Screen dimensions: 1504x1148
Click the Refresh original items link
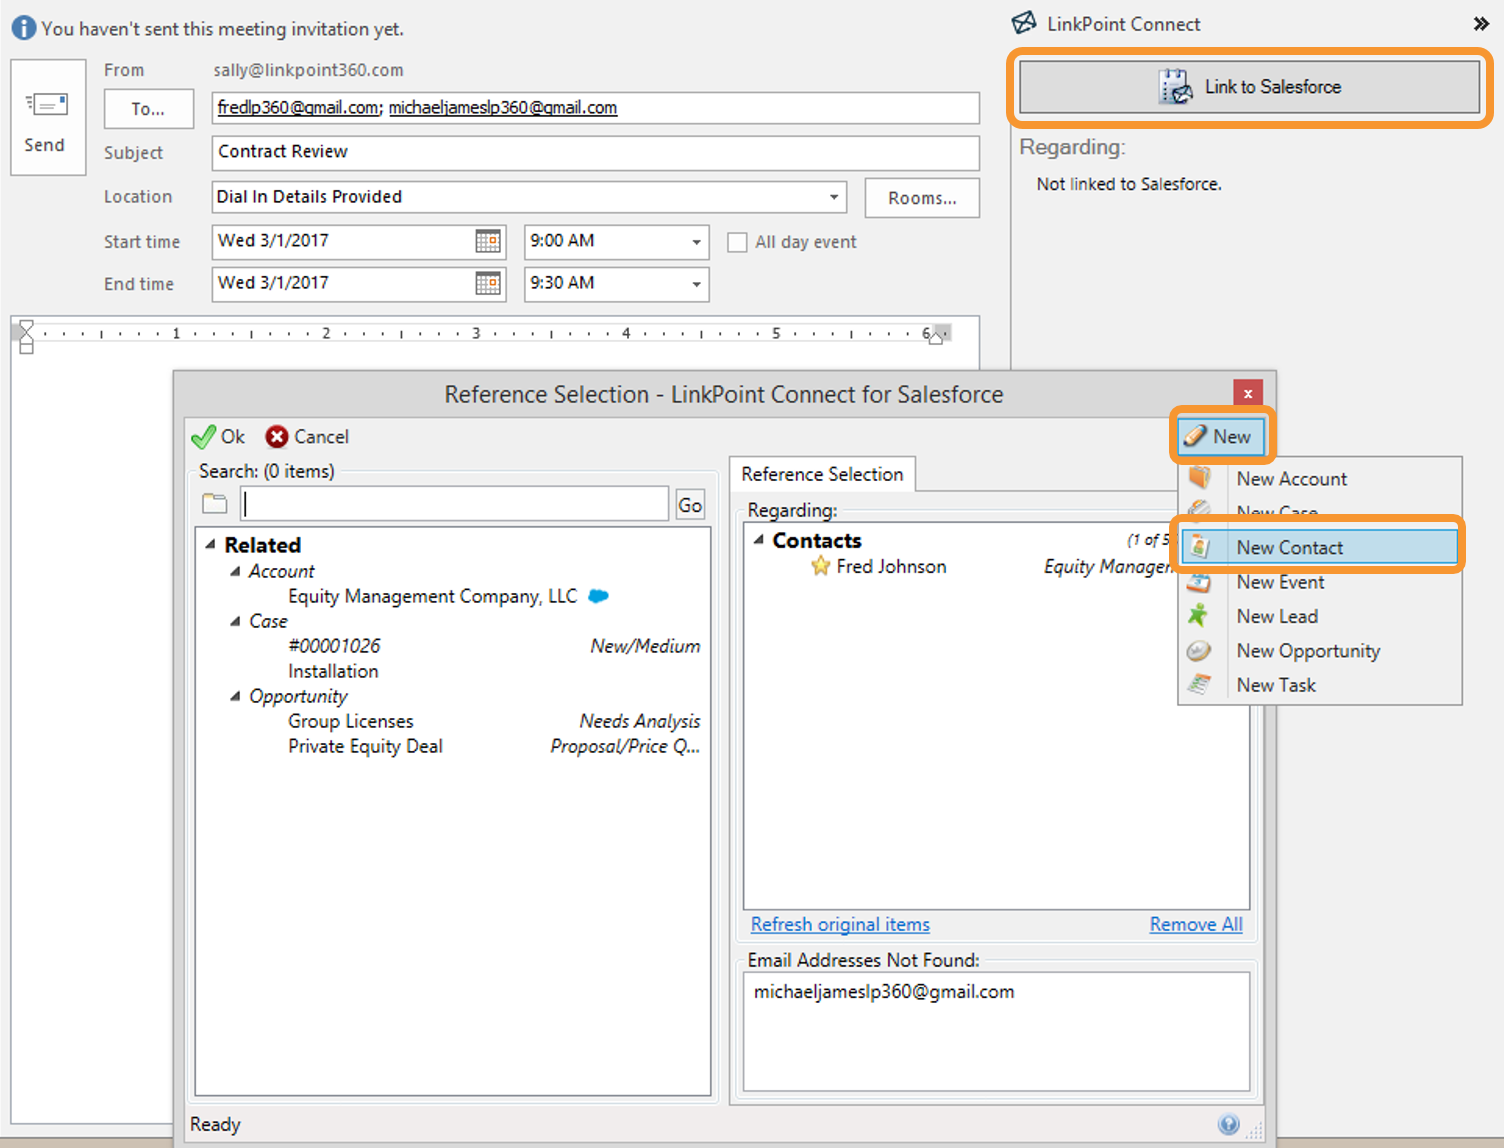tap(840, 925)
